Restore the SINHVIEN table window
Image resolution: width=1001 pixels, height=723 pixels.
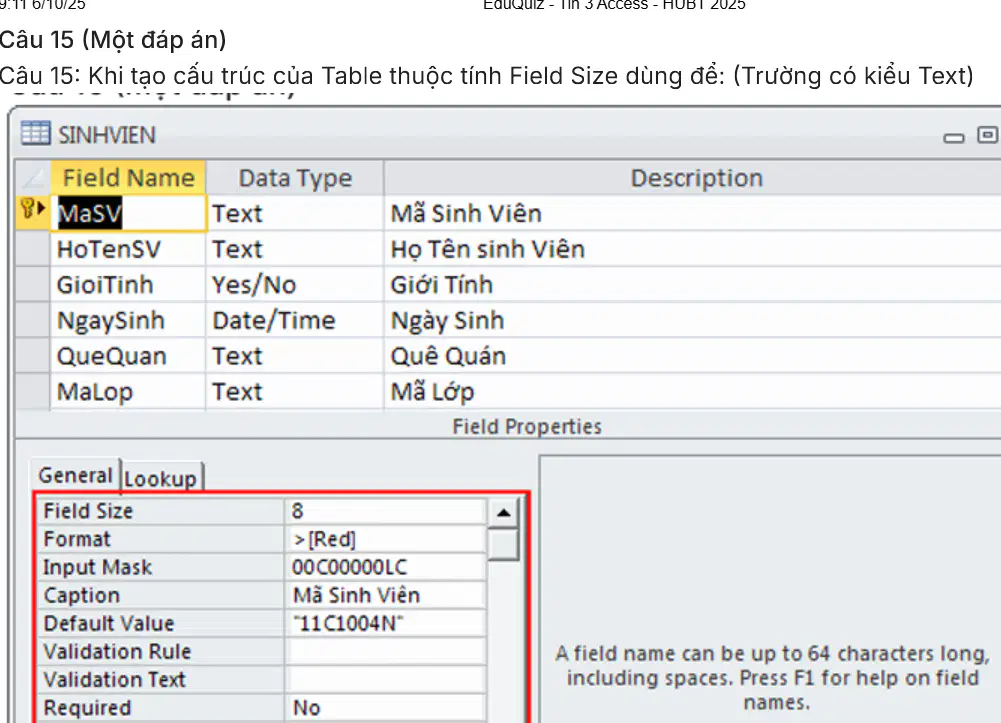988,135
